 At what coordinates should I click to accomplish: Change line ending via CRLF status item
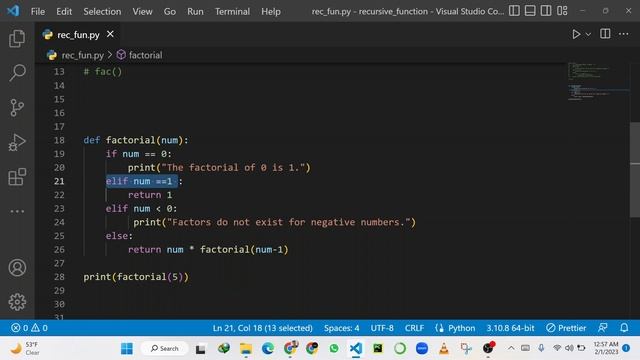point(414,328)
